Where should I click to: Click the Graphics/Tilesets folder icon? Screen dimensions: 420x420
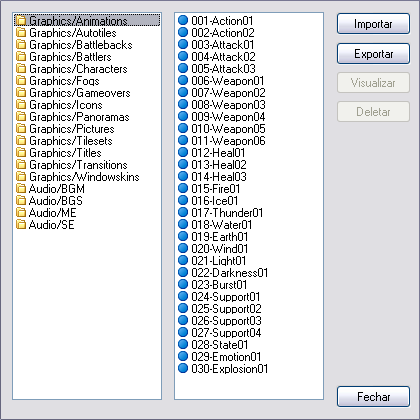point(21,141)
